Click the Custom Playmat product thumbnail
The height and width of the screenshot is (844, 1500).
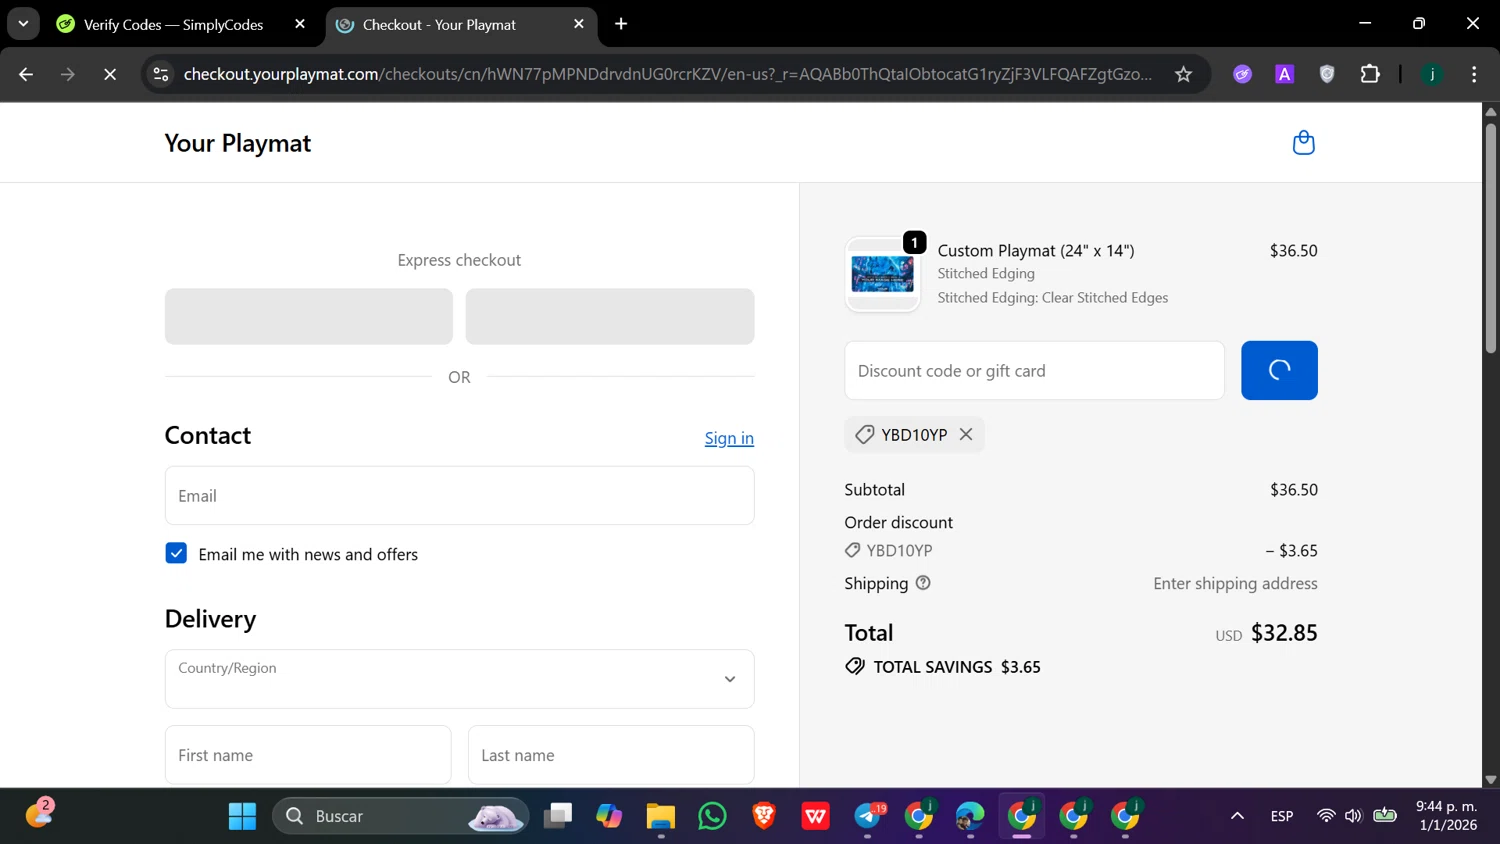(882, 274)
